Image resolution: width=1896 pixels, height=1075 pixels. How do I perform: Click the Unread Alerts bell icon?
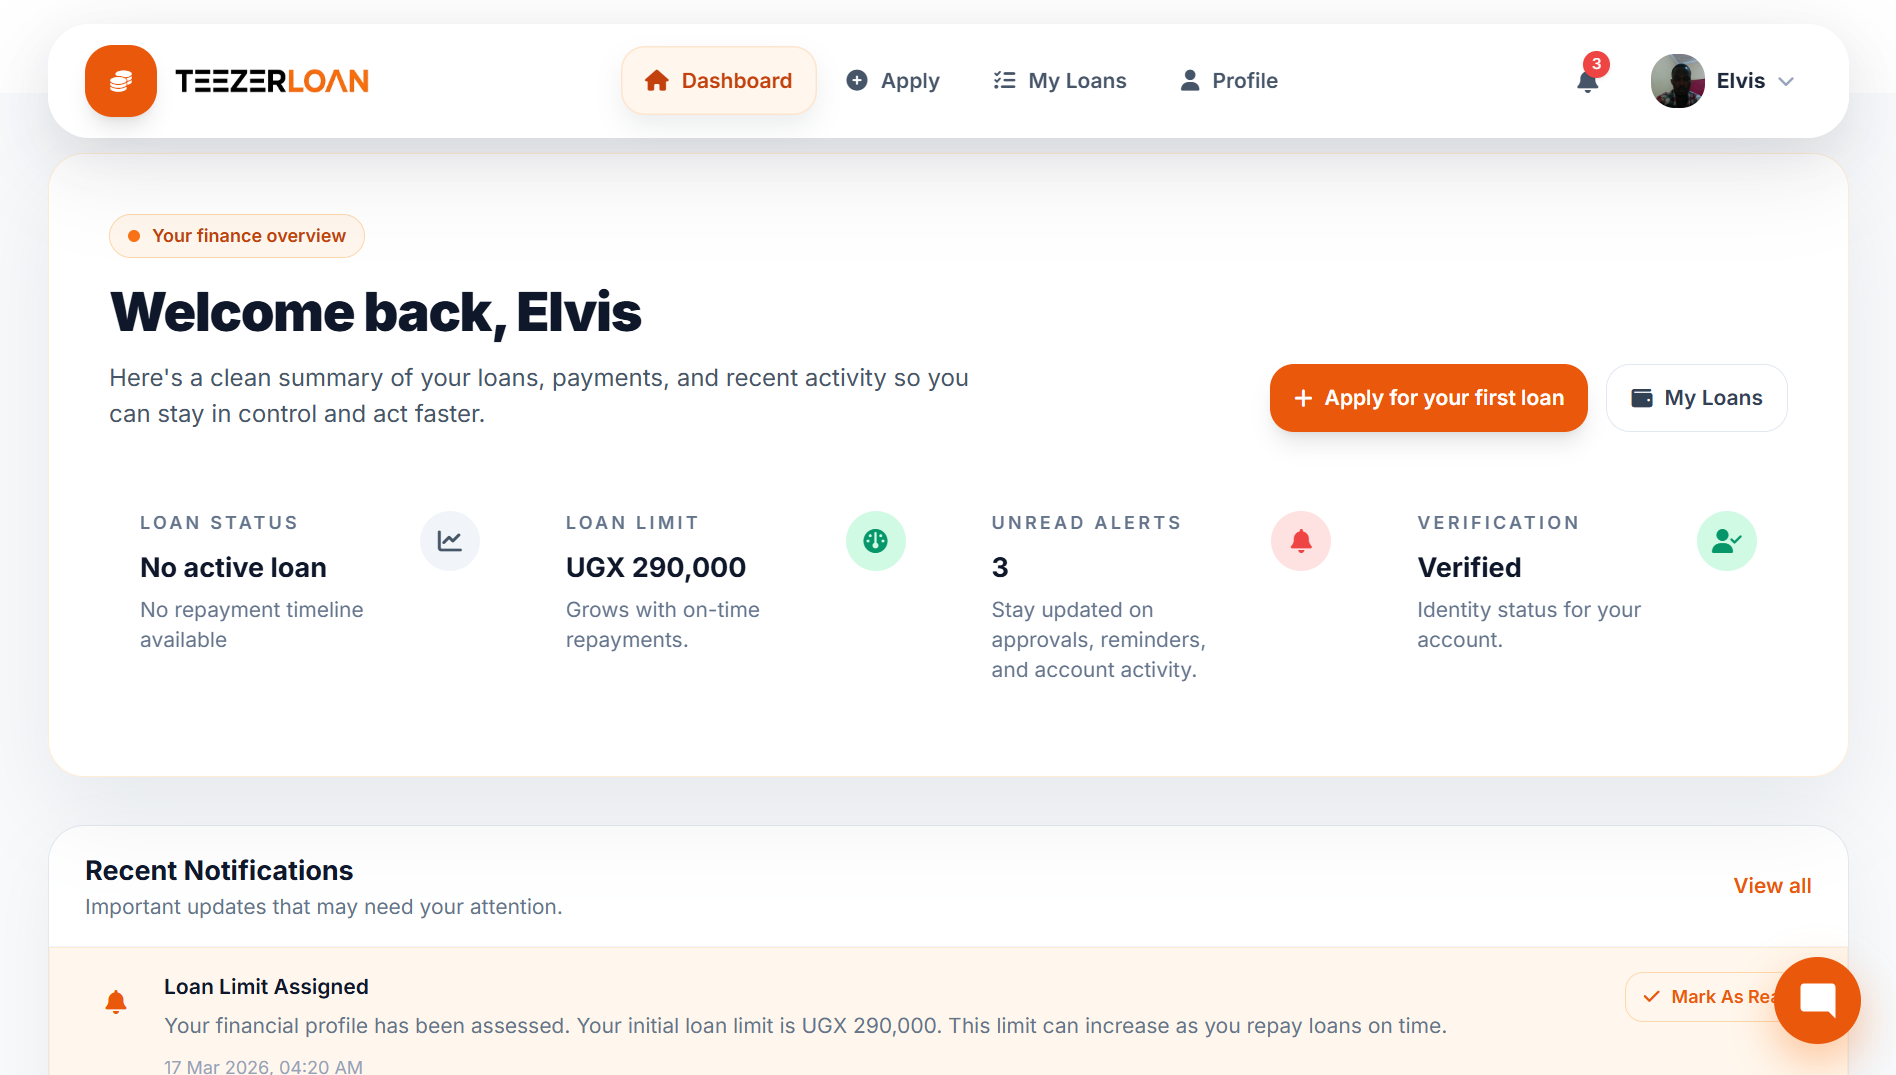[1301, 541]
